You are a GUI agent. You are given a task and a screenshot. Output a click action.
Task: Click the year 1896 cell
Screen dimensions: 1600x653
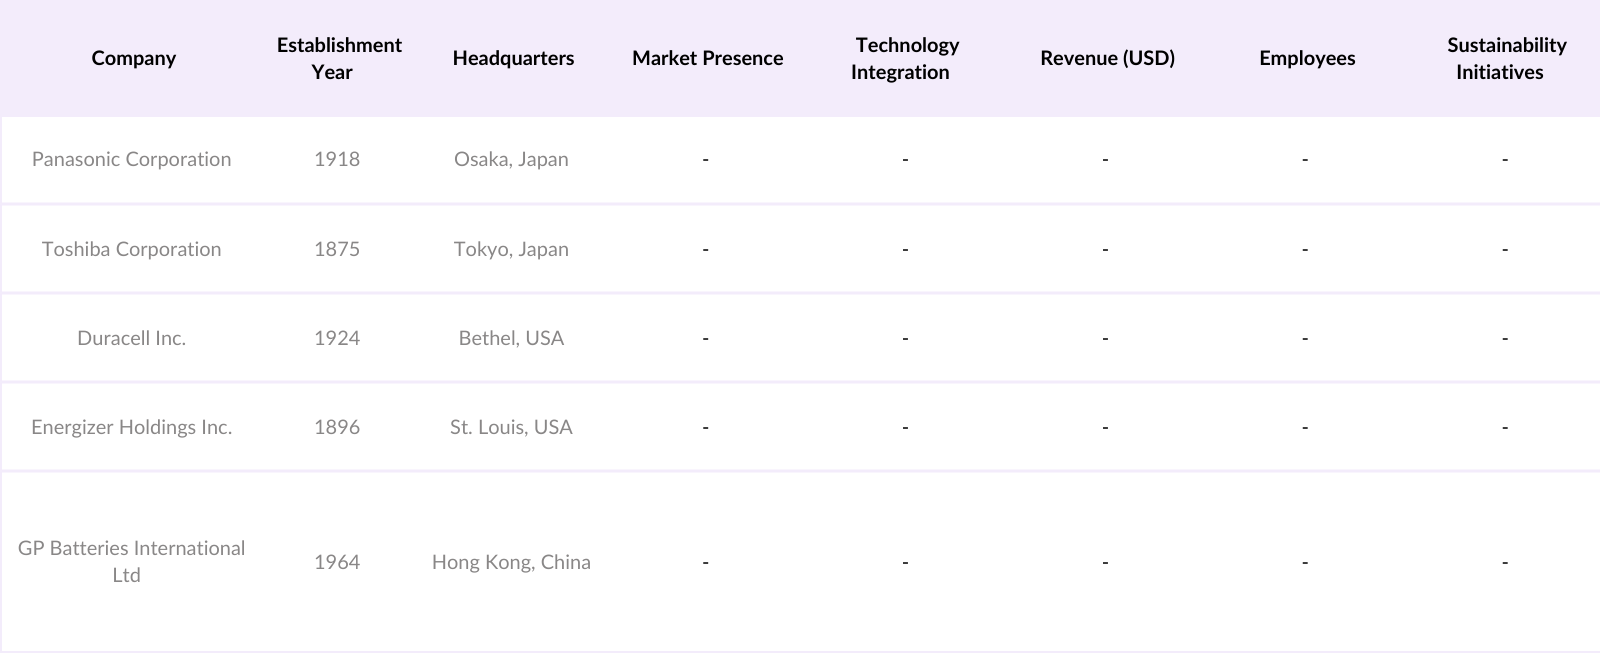337,427
